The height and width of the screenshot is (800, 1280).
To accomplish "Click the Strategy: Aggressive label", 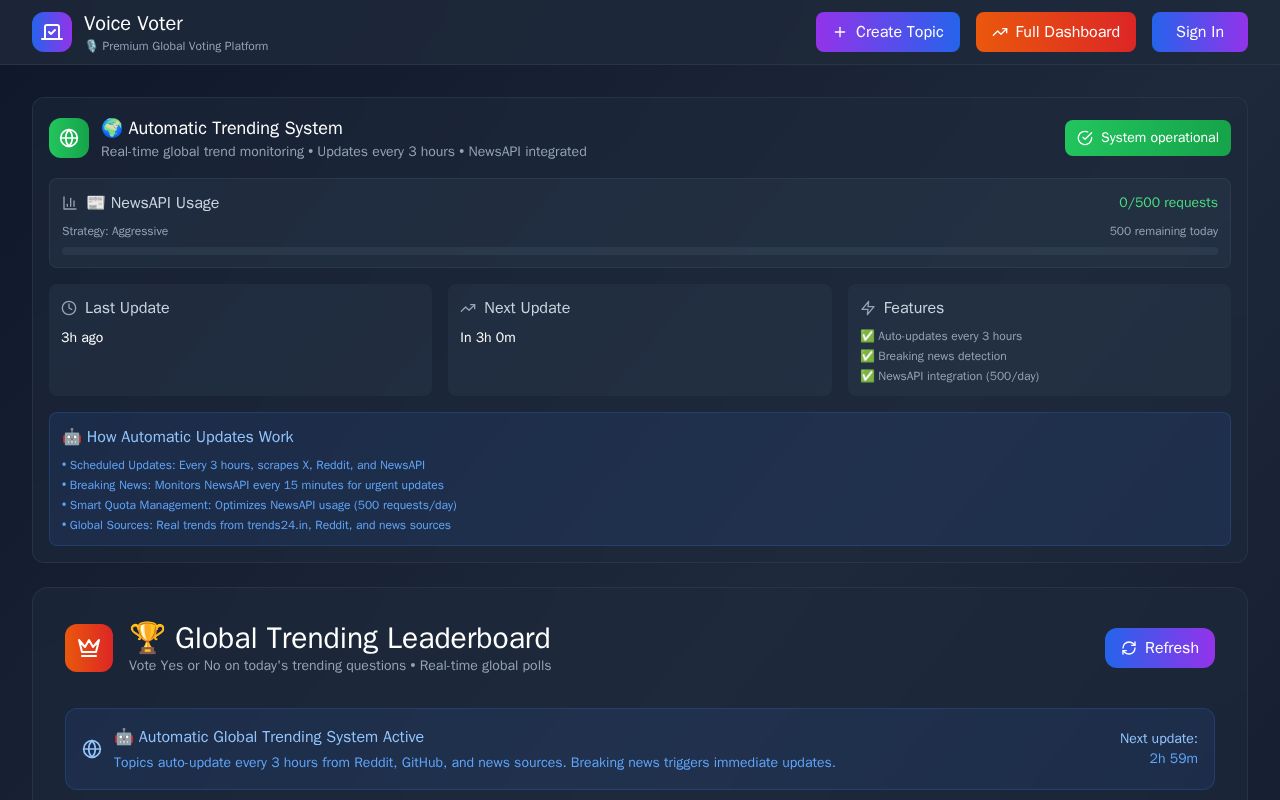I will pyautogui.click(x=115, y=231).
